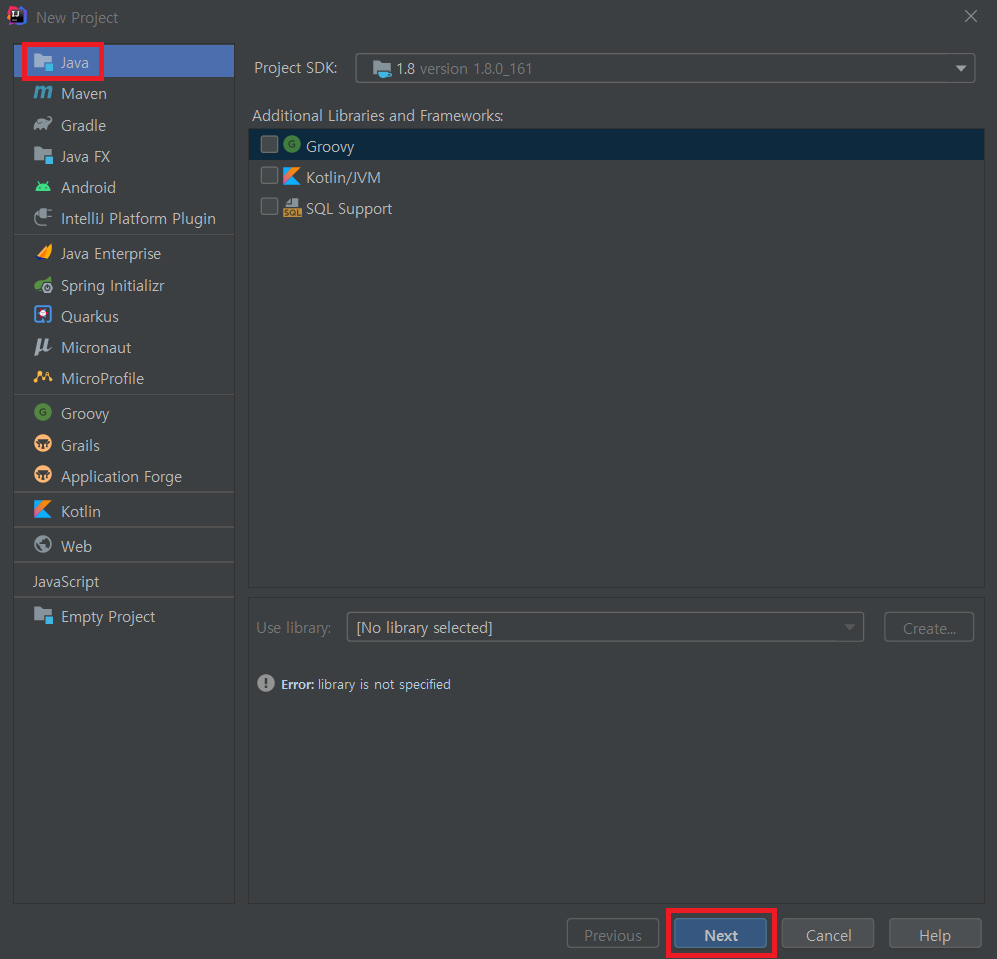The image size is (997, 959).
Task: Click the Grails label
Action: pos(80,445)
